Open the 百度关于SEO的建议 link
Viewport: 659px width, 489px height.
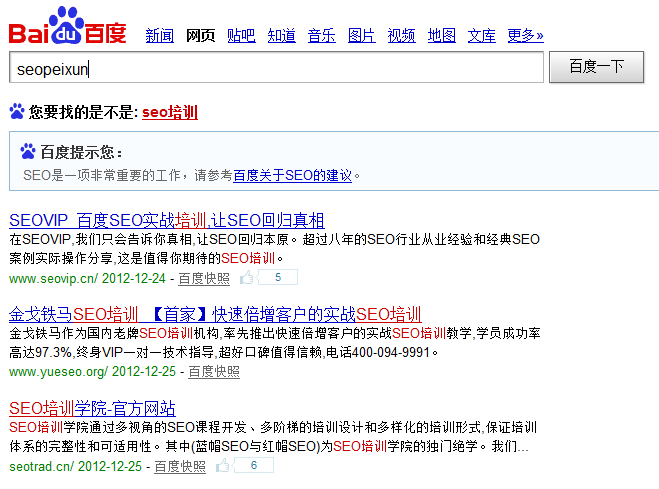click(292, 175)
